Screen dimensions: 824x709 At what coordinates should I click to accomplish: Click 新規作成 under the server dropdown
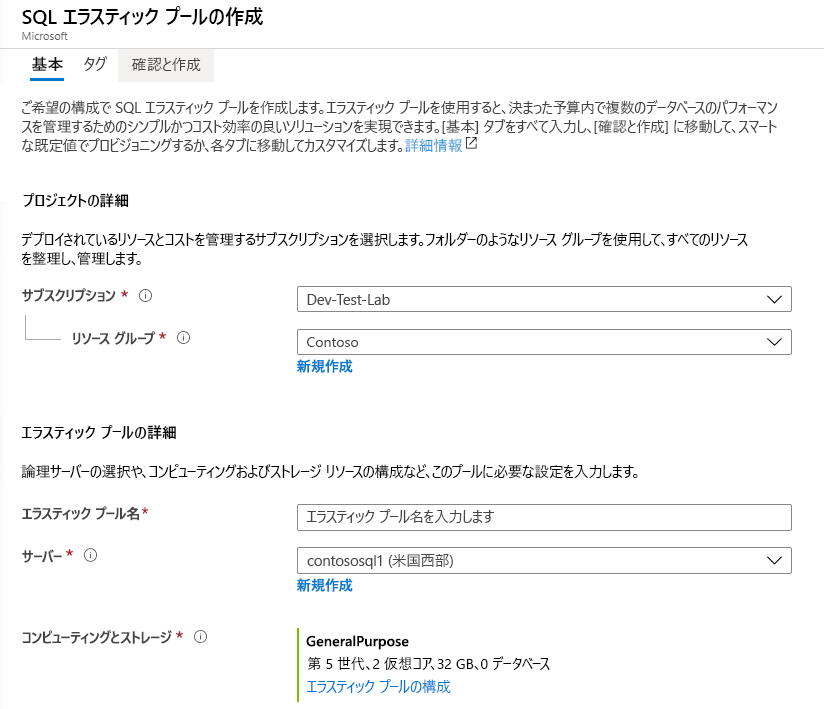324,585
